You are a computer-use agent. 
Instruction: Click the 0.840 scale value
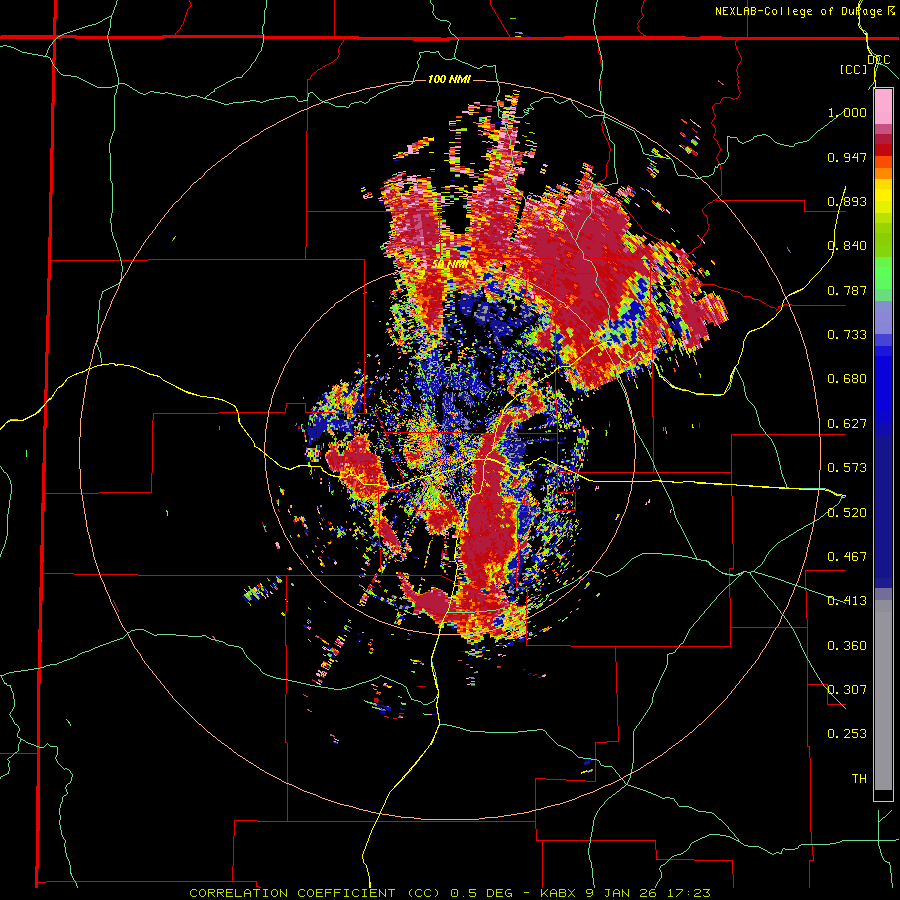point(847,246)
